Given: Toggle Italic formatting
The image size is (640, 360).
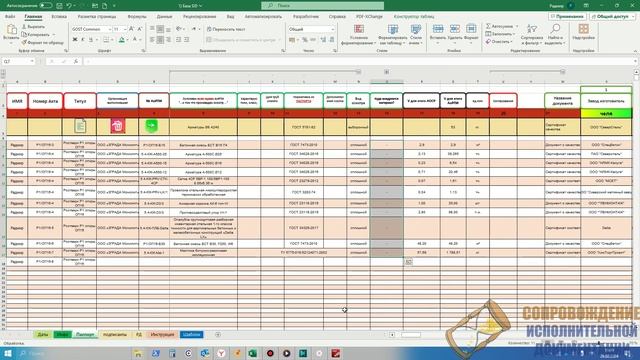Looking at the screenshot, I should coord(83,40).
